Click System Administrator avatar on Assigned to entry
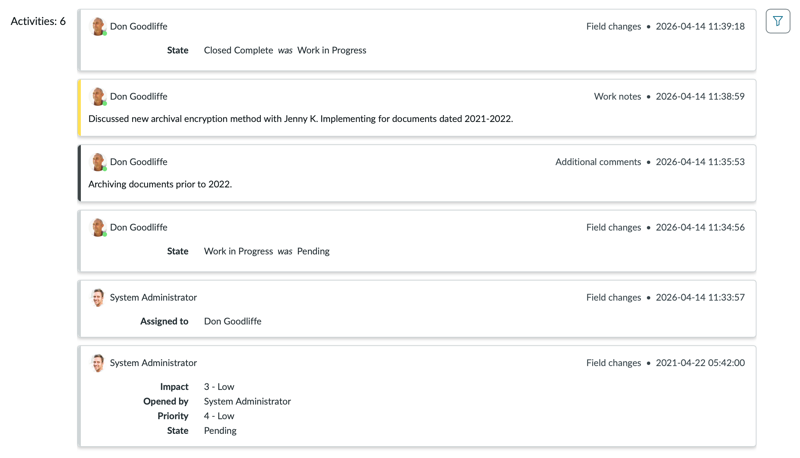The width and height of the screenshot is (800, 458). pyautogui.click(x=98, y=297)
